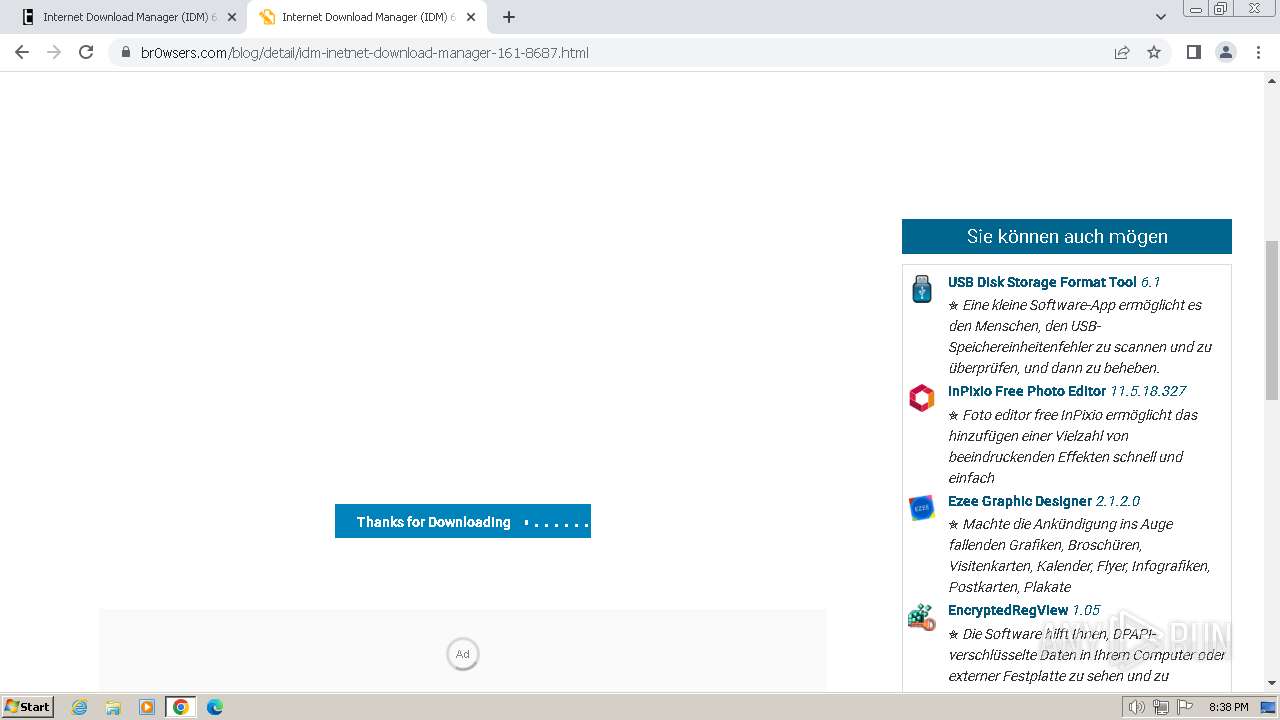Image resolution: width=1280 pixels, height=720 pixels.
Task: Close the first Internet Download Manager tab
Action: tap(232, 17)
